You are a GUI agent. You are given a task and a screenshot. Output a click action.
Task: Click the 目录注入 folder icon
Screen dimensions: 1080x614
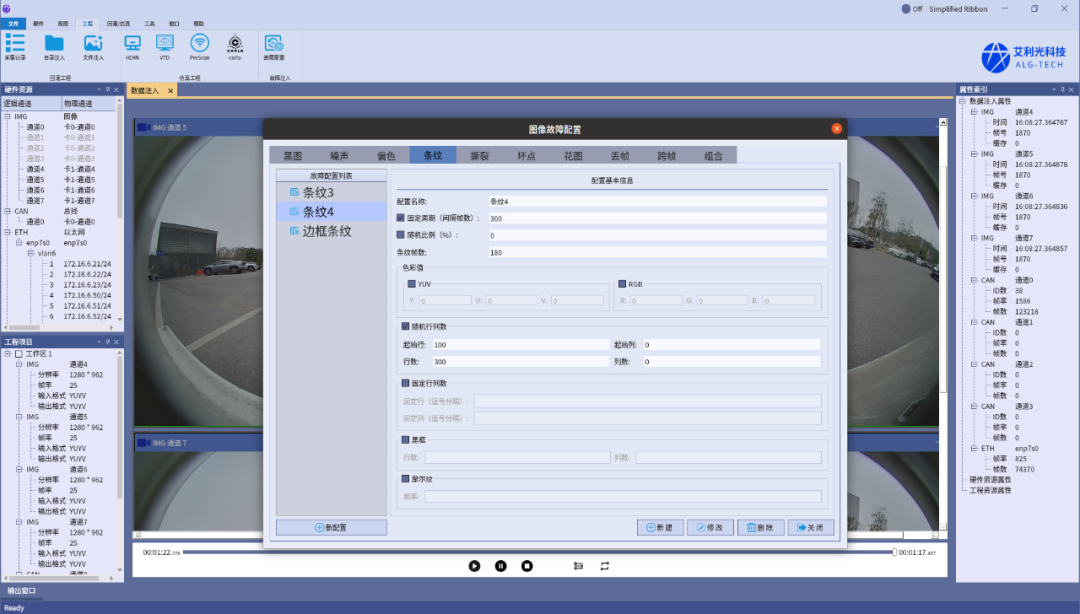click(x=54, y=43)
